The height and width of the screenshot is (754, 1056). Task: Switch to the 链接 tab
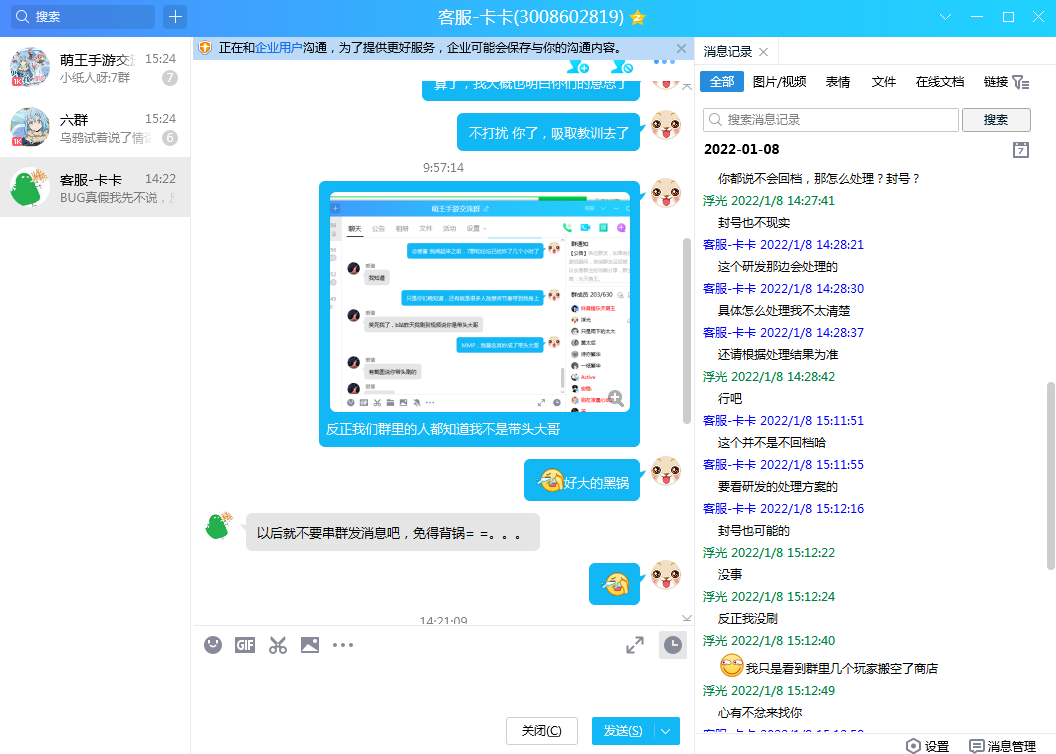tap(995, 81)
